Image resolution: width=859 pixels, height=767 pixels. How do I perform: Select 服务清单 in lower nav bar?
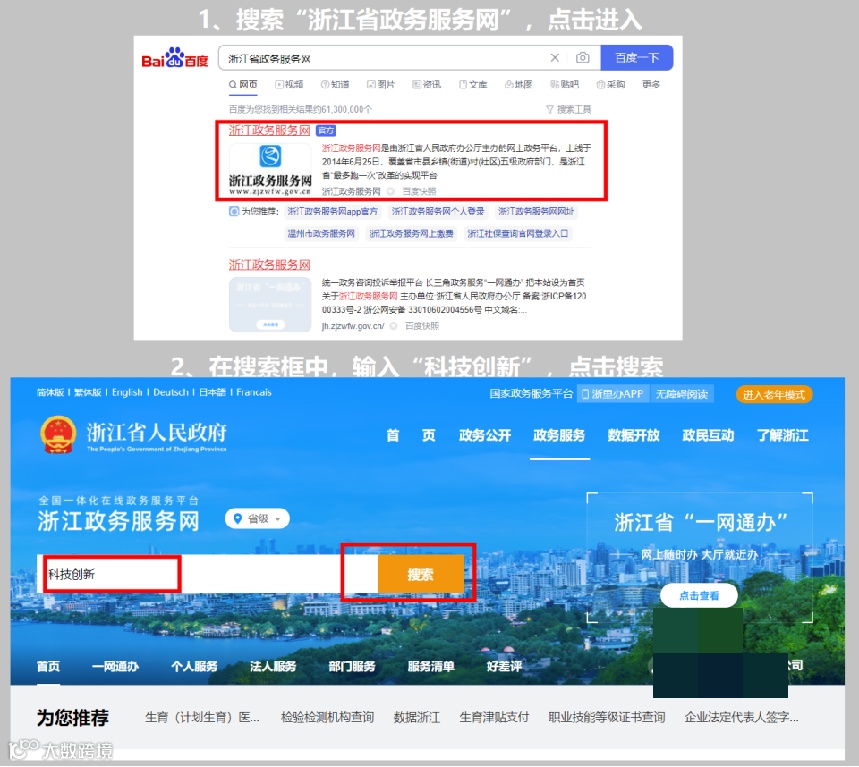tap(431, 667)
